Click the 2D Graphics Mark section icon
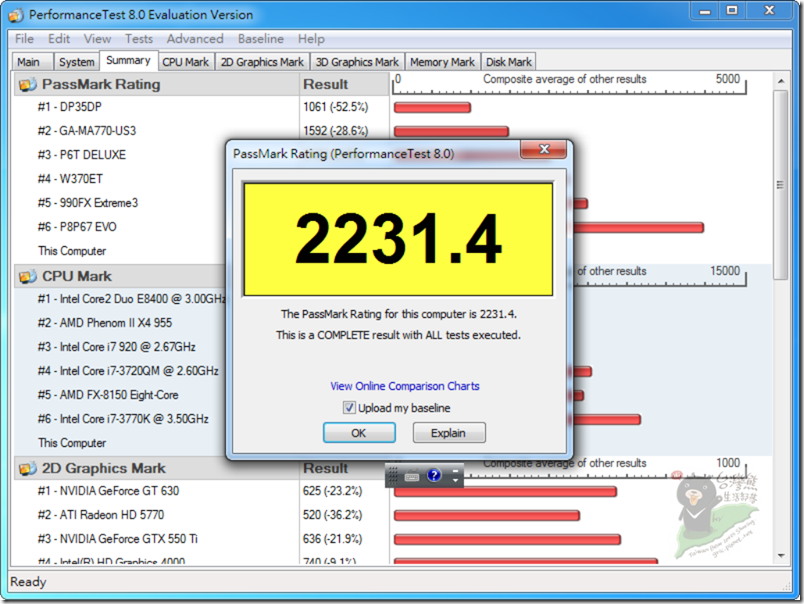Screen dimensions: 804x604 [x=26, y=468]
